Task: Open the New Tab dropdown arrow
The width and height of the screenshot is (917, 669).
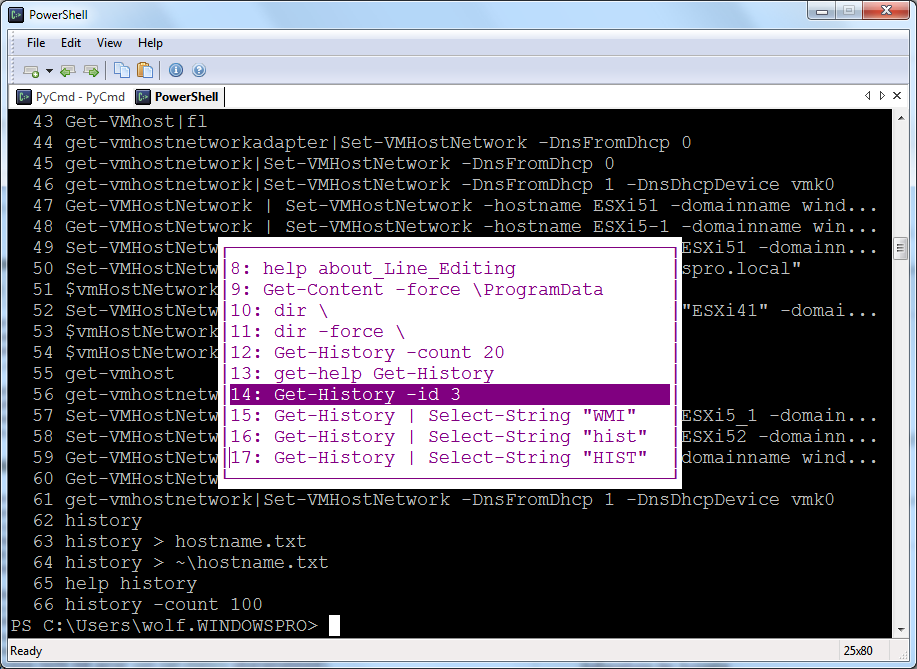Action: point(49,71)
